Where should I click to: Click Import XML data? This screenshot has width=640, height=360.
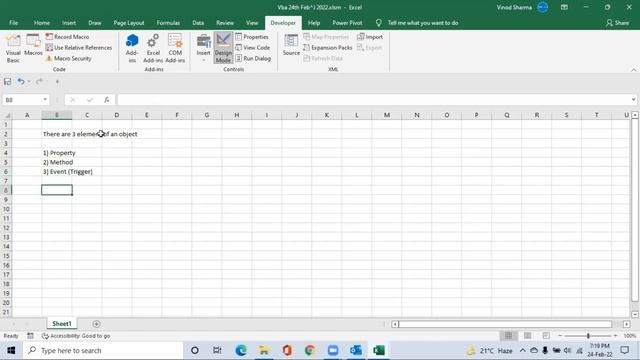pyautogui.click(x=370, y=37)
